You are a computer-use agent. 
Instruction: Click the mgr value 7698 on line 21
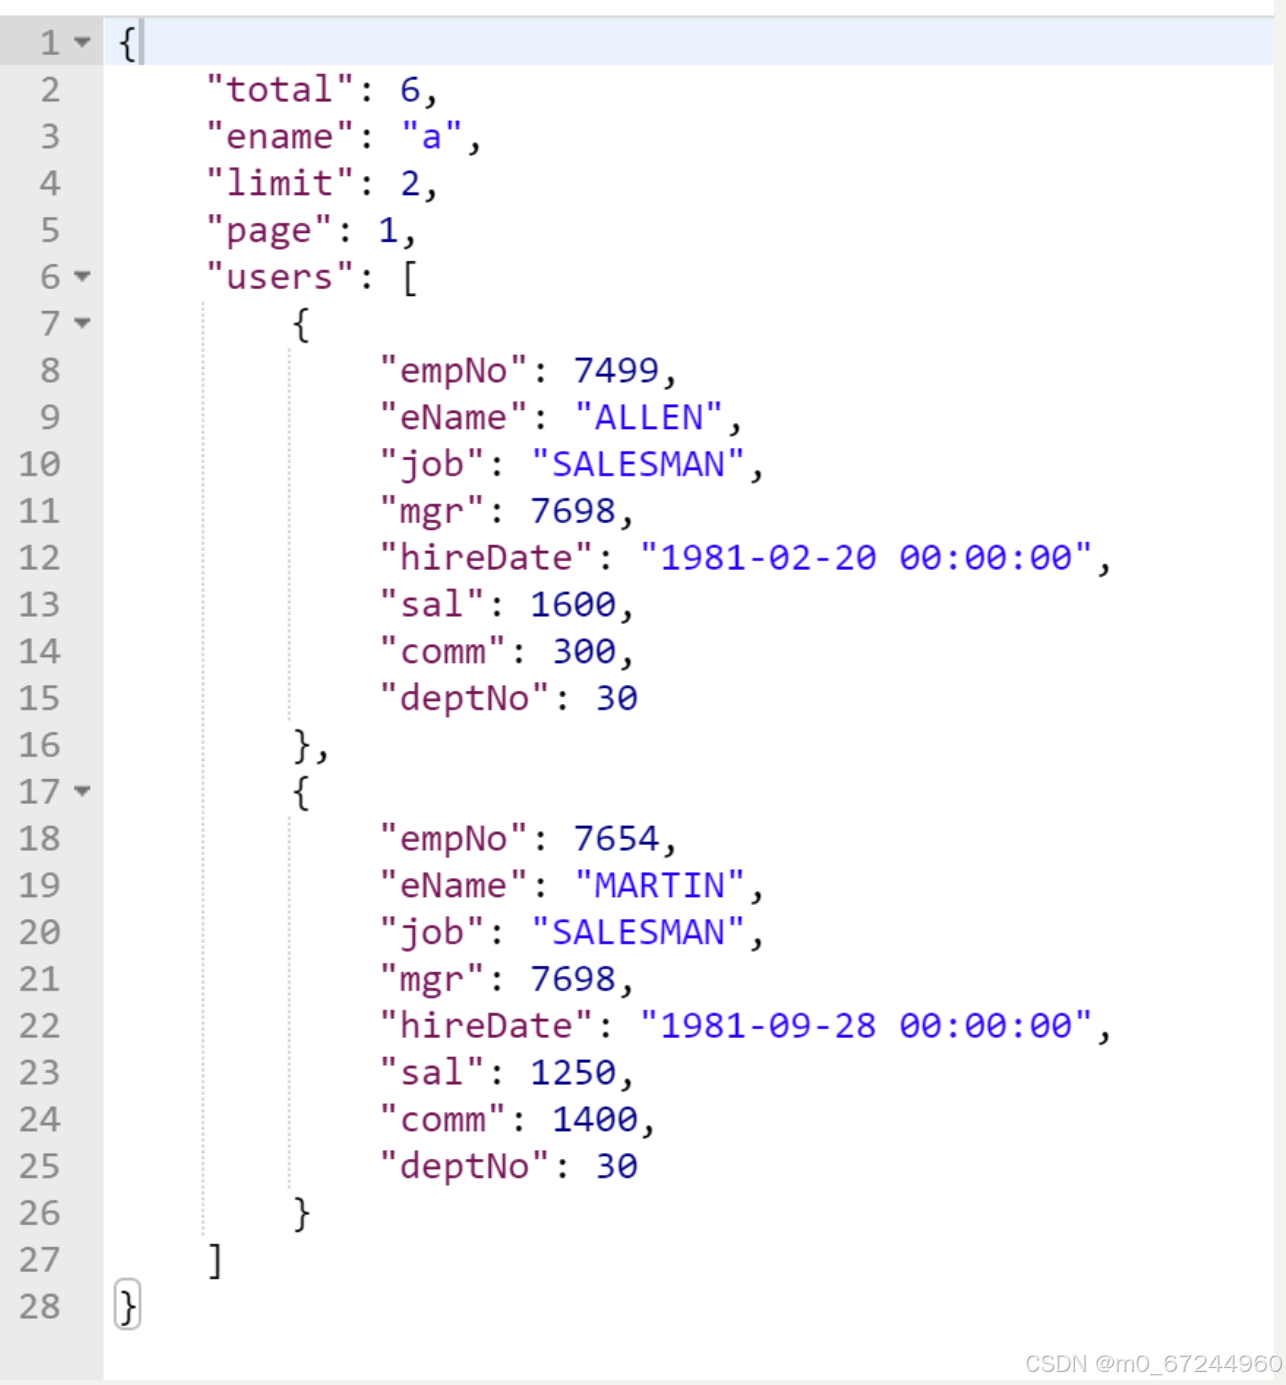click(573, 979)
